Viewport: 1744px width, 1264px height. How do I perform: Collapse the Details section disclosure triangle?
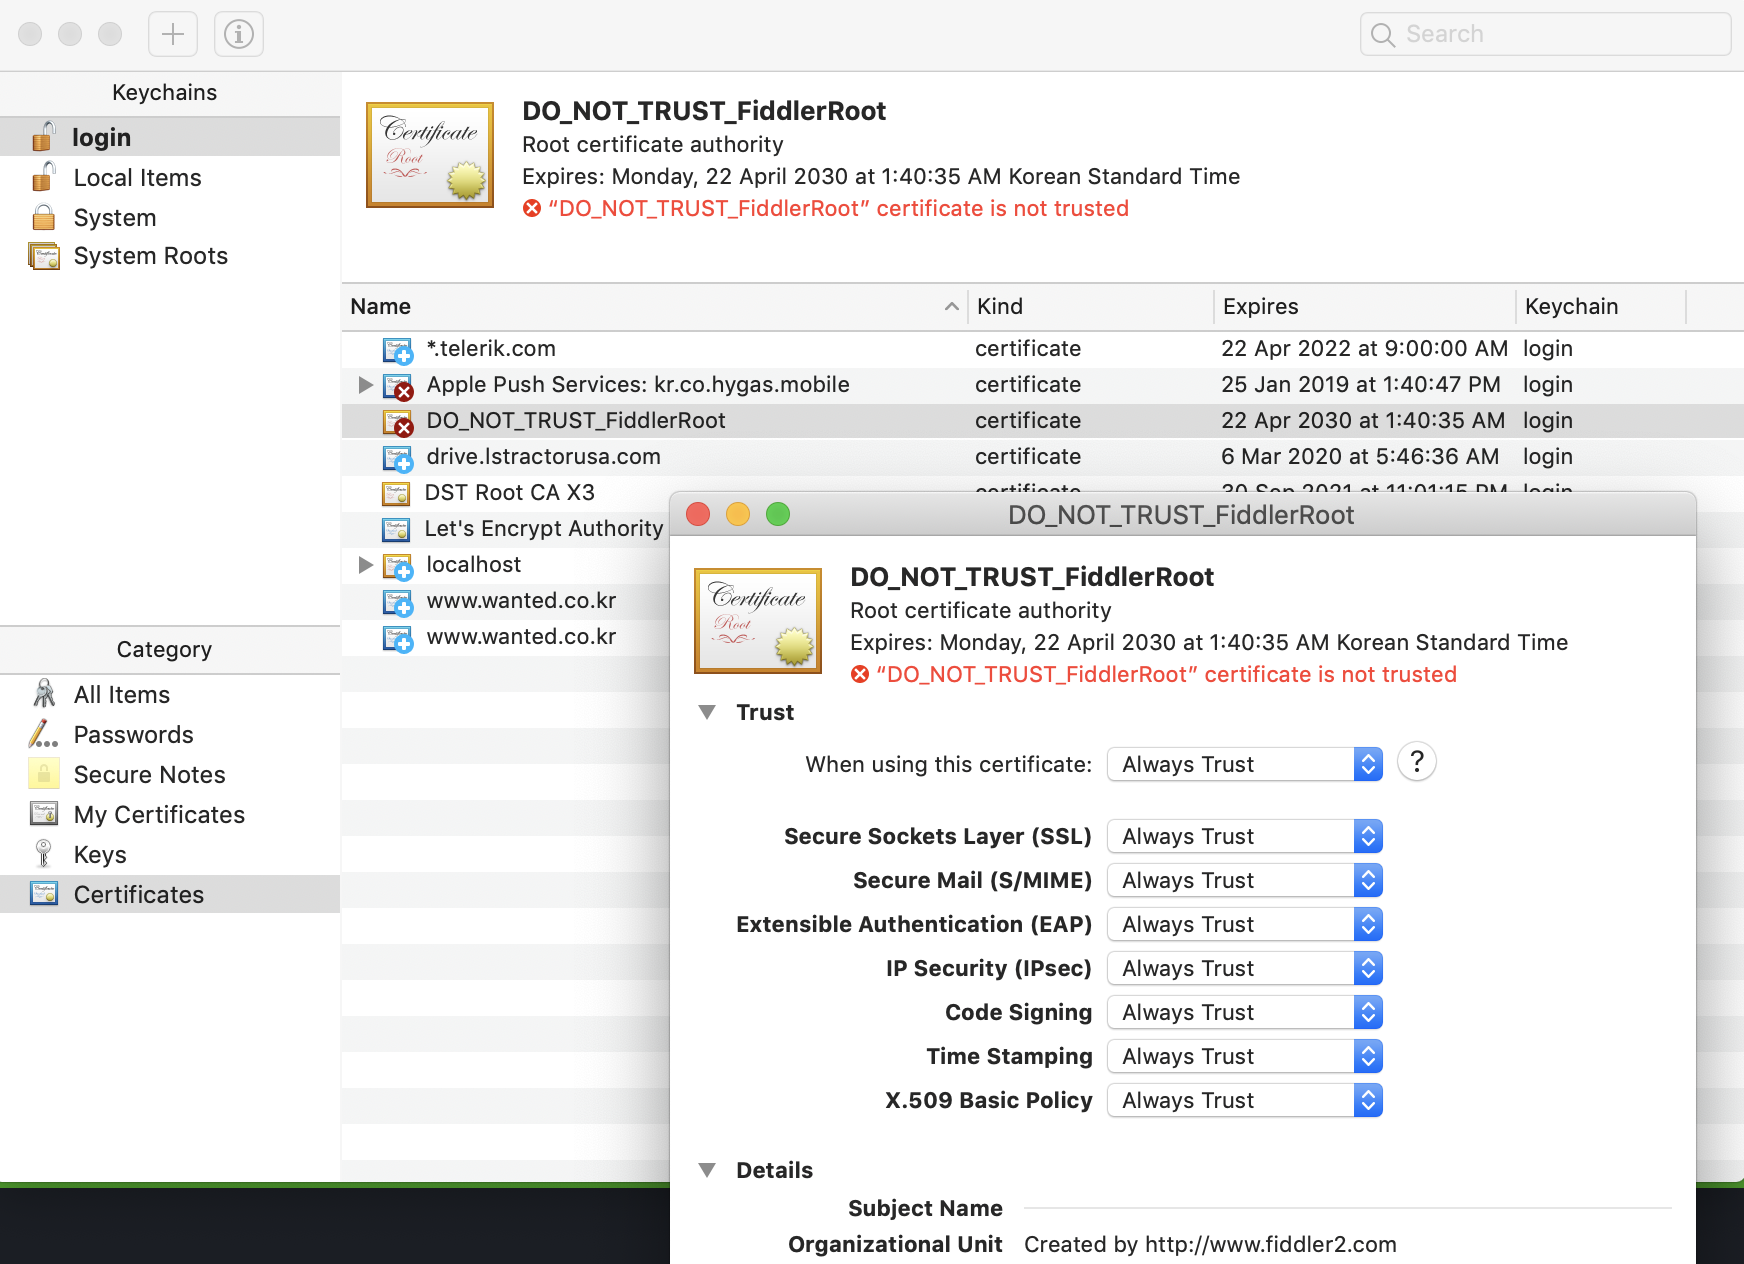tap(707, 1170)
